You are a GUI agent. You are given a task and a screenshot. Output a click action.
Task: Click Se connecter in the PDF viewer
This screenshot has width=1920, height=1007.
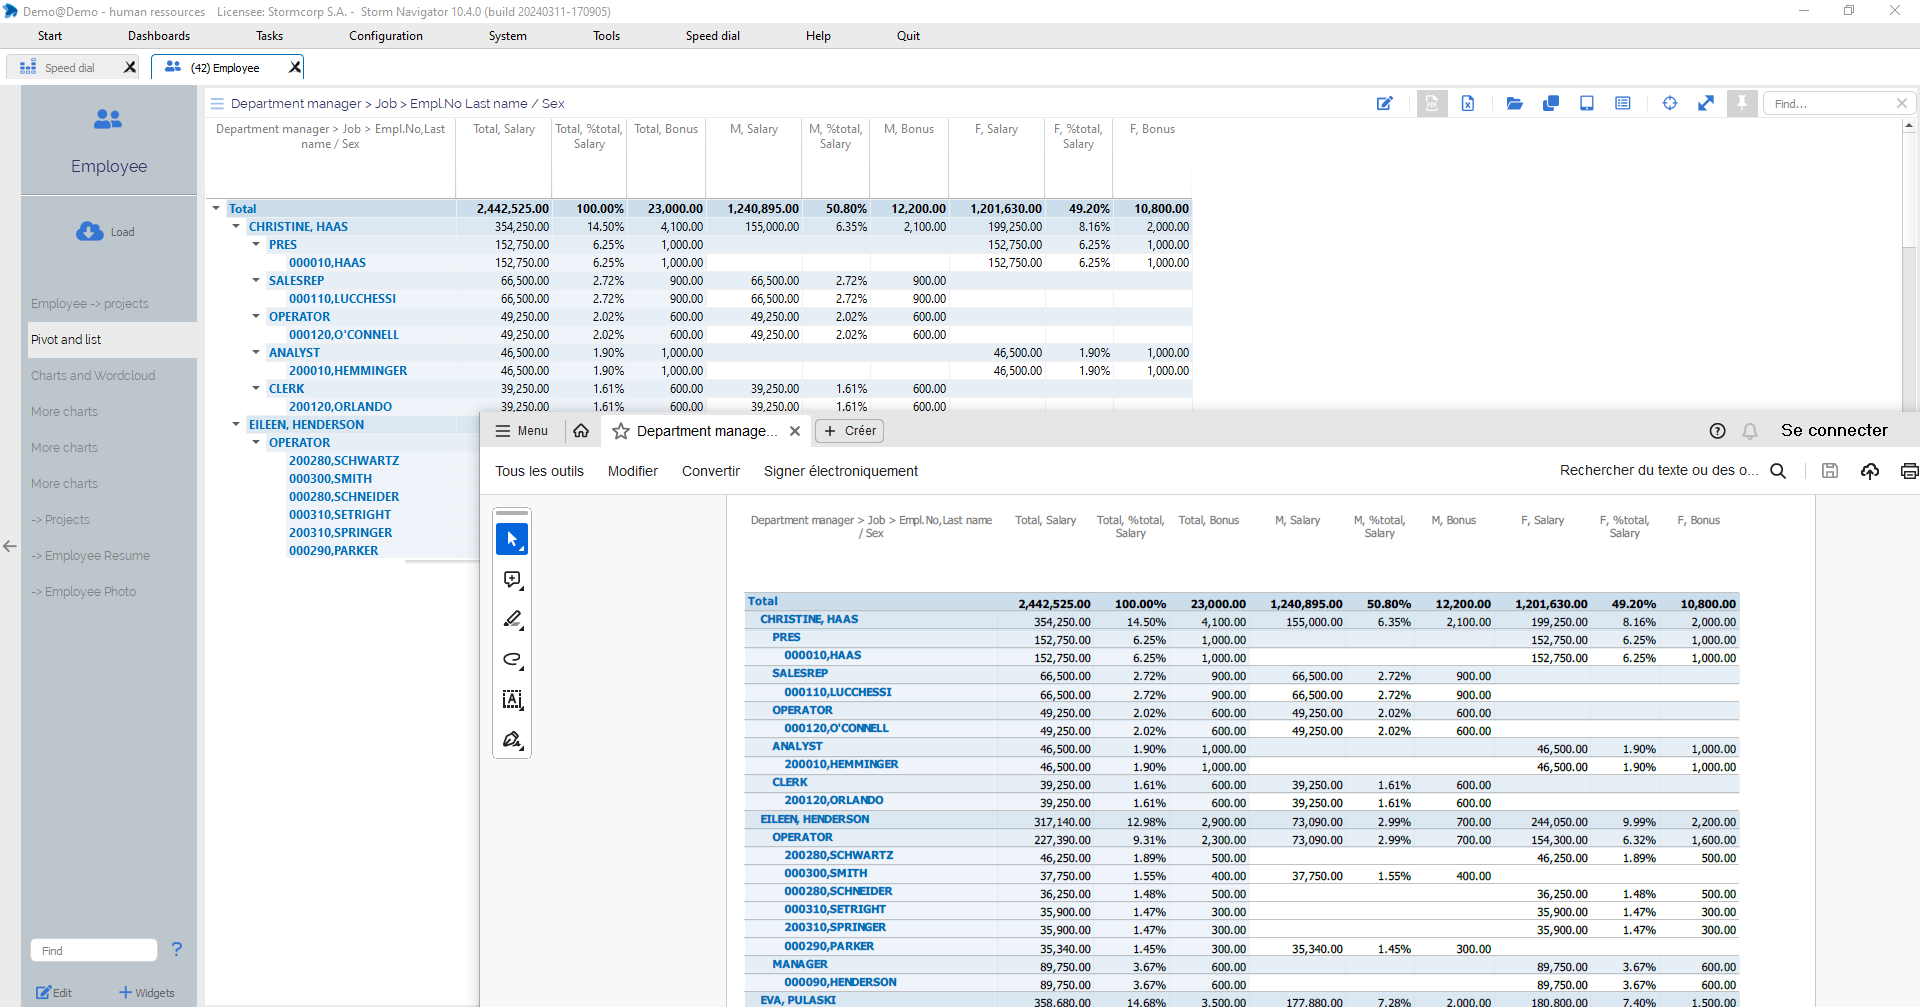(x=1834, y=430)
